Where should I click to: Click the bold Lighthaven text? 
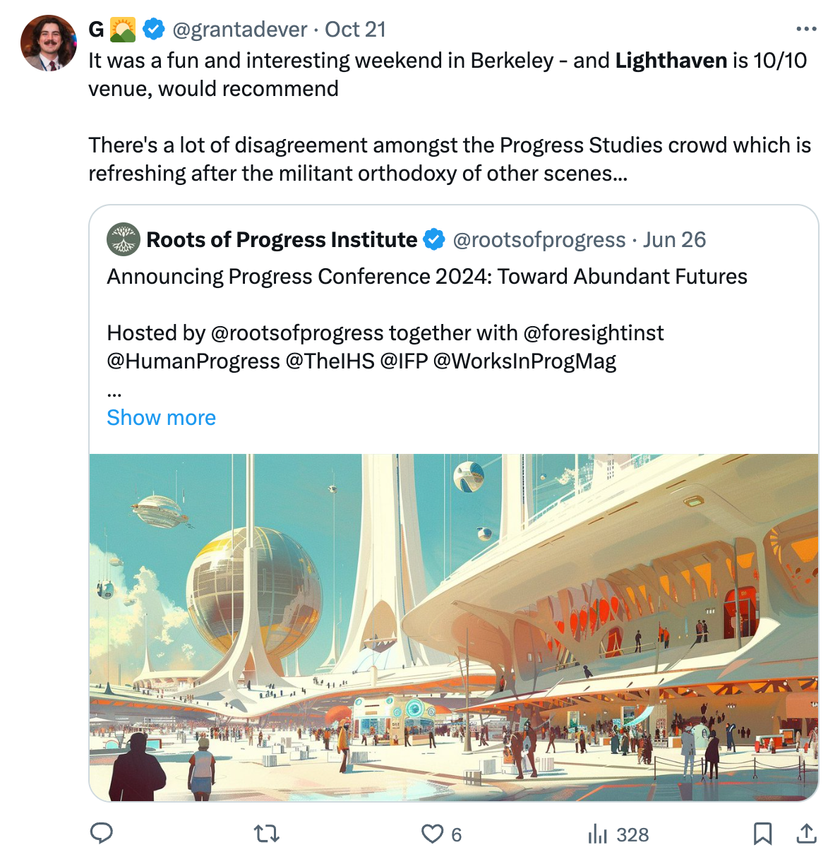[671, 60]
